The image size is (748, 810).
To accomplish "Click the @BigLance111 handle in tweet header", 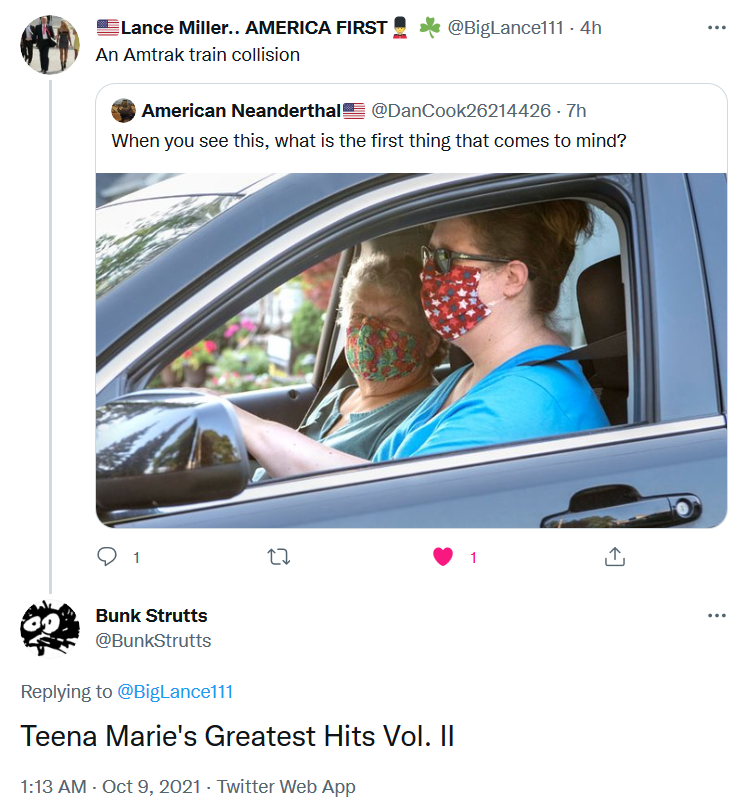I will [x=505, y=28].
